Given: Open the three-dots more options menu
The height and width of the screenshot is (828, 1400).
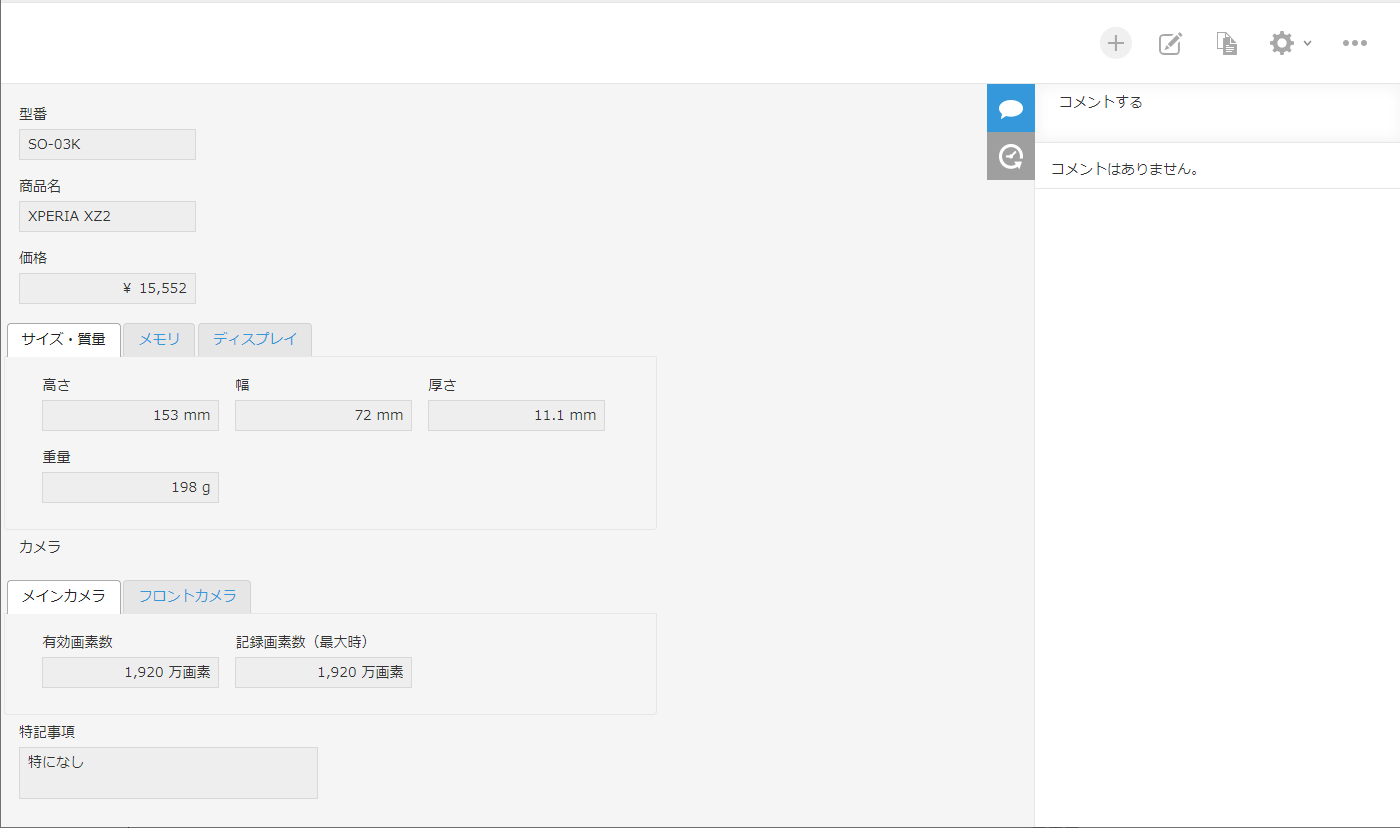Looking at the screenshot, I should 1355,43.
